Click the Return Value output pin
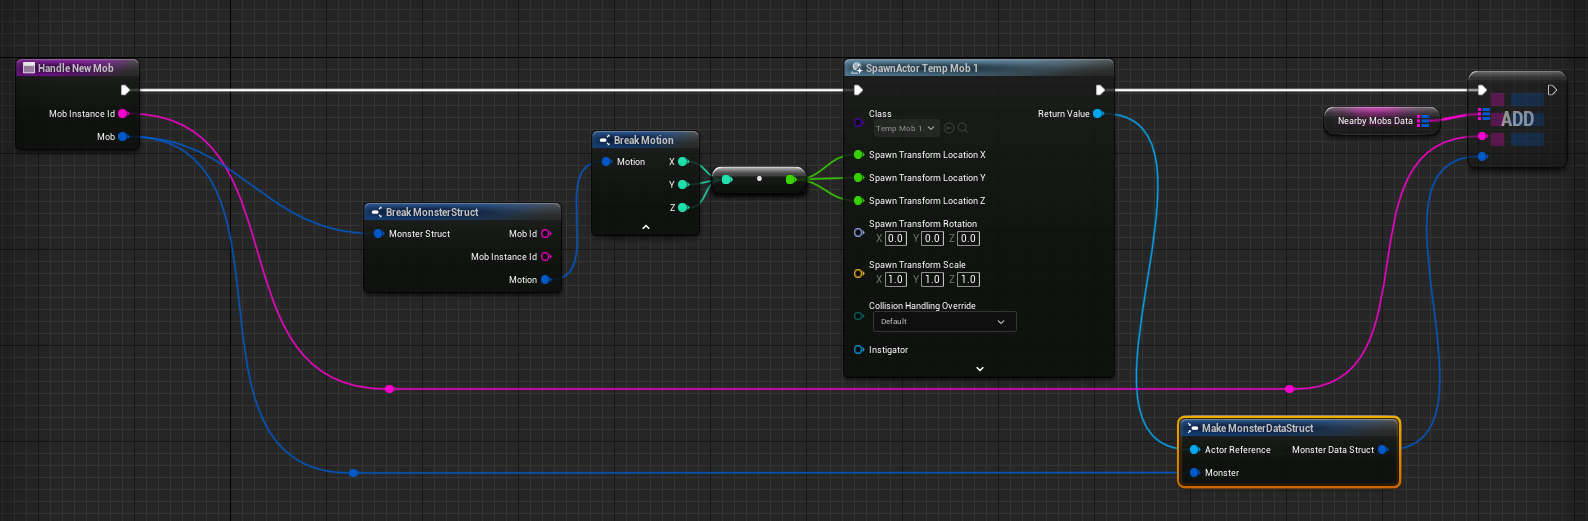1588x521 pixels. coord(1098,114)
